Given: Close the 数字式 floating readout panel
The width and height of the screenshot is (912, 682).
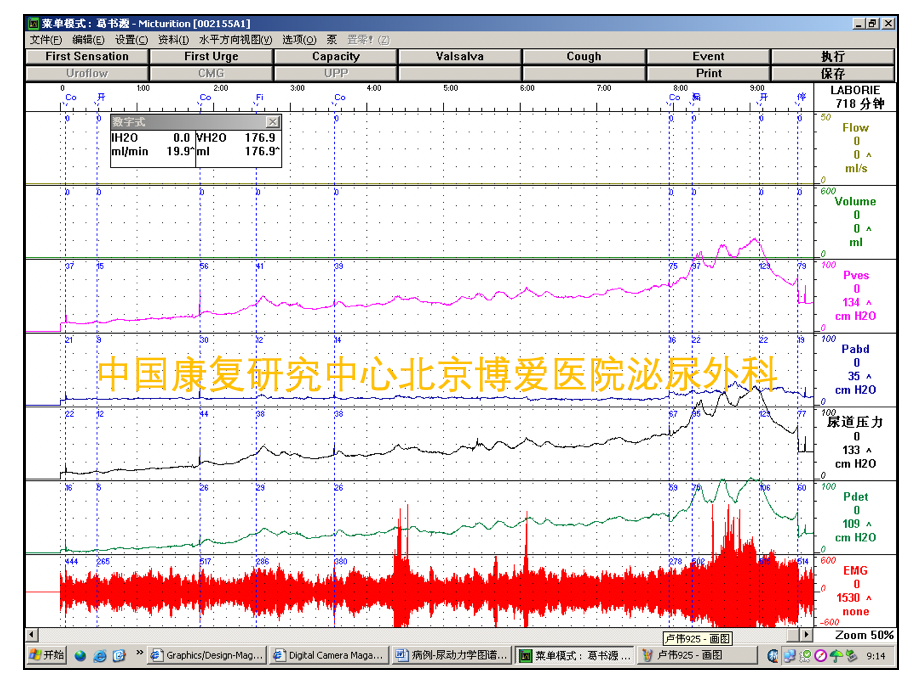Looking at the screenshot, I should point(272,122).
